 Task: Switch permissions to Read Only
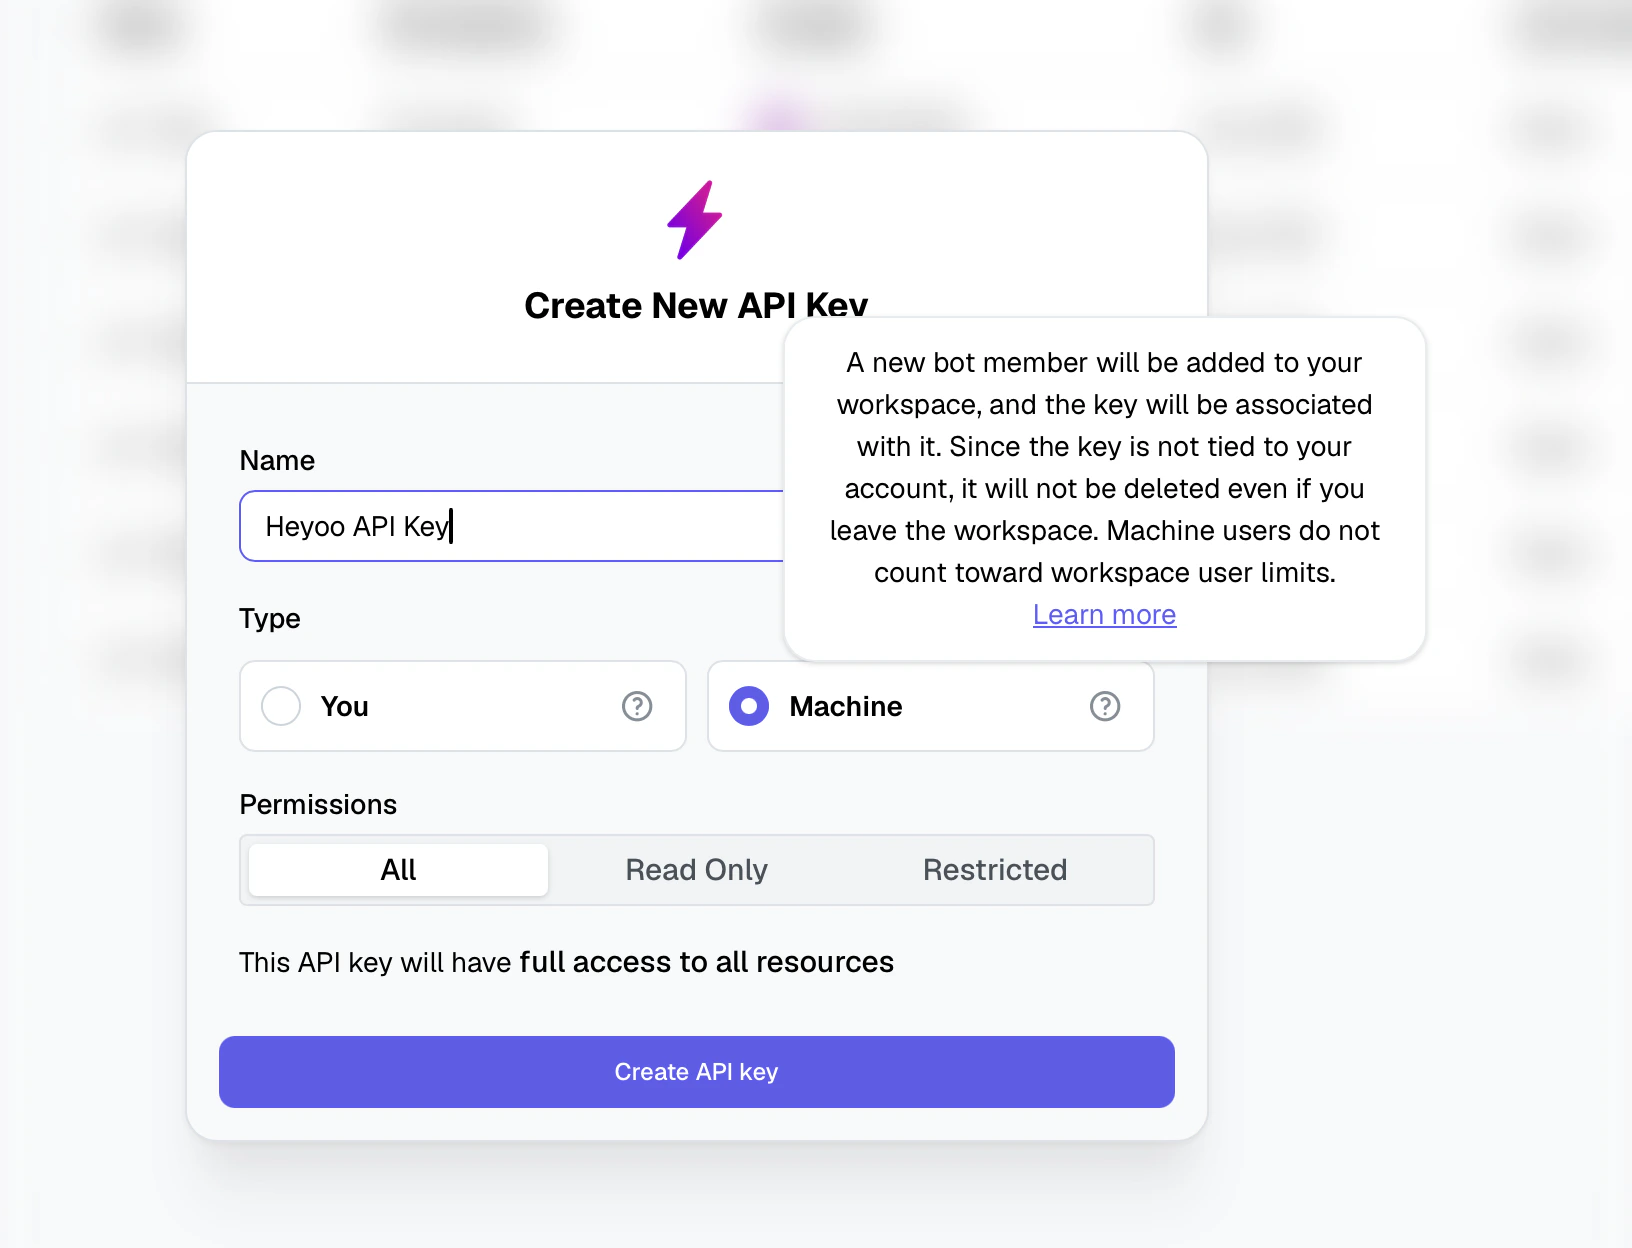[x=696, y=869]
